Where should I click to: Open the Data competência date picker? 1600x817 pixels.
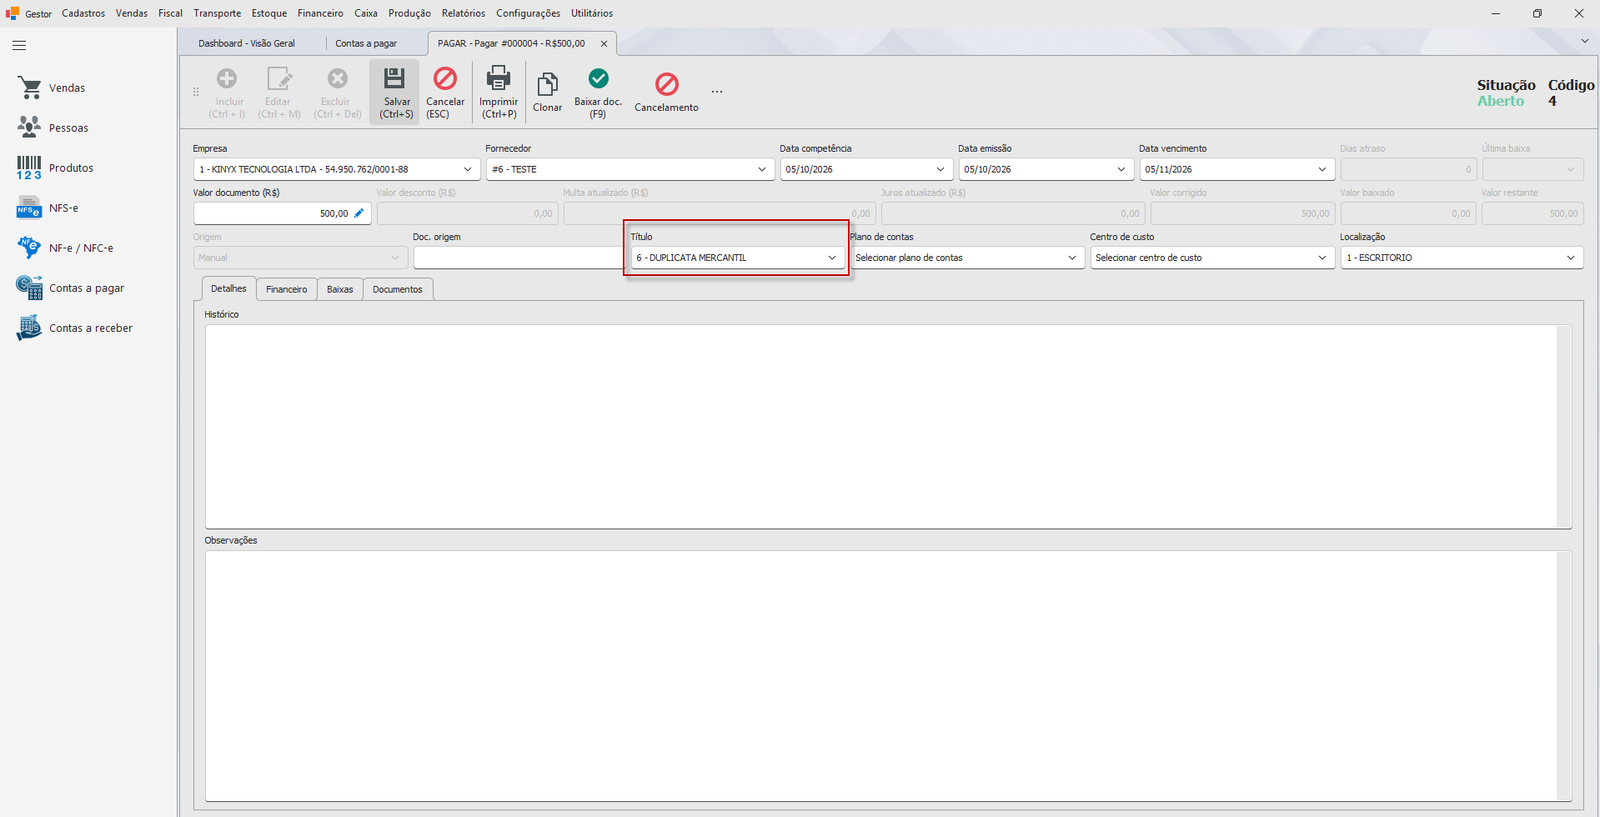[x=940, y=170]
